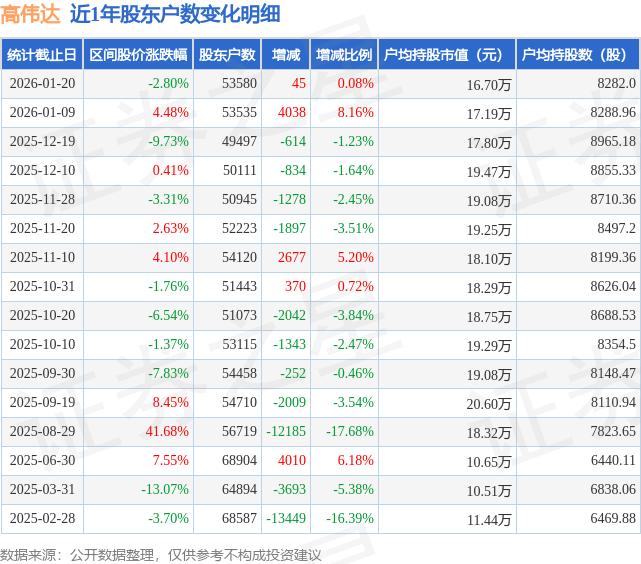Screen dimensions: 641x564
Task: Select the date cell 2025-10-20
Action: (x=43, y=316)
